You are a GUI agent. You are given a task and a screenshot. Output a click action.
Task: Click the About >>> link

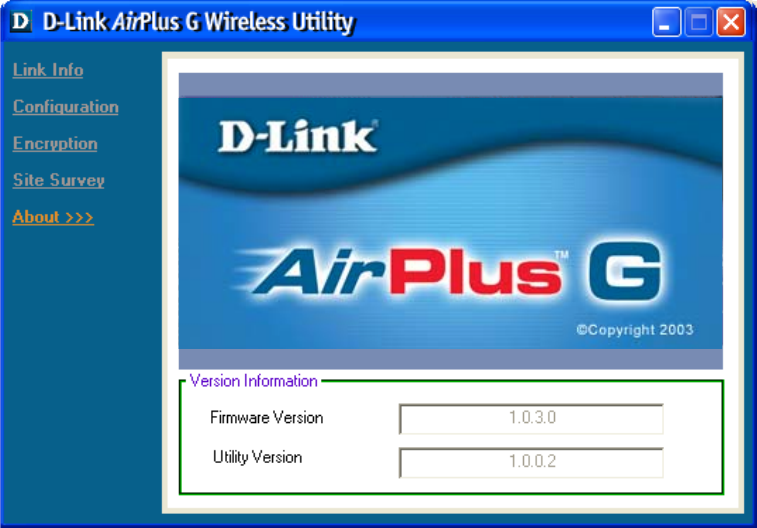(53, 217)
